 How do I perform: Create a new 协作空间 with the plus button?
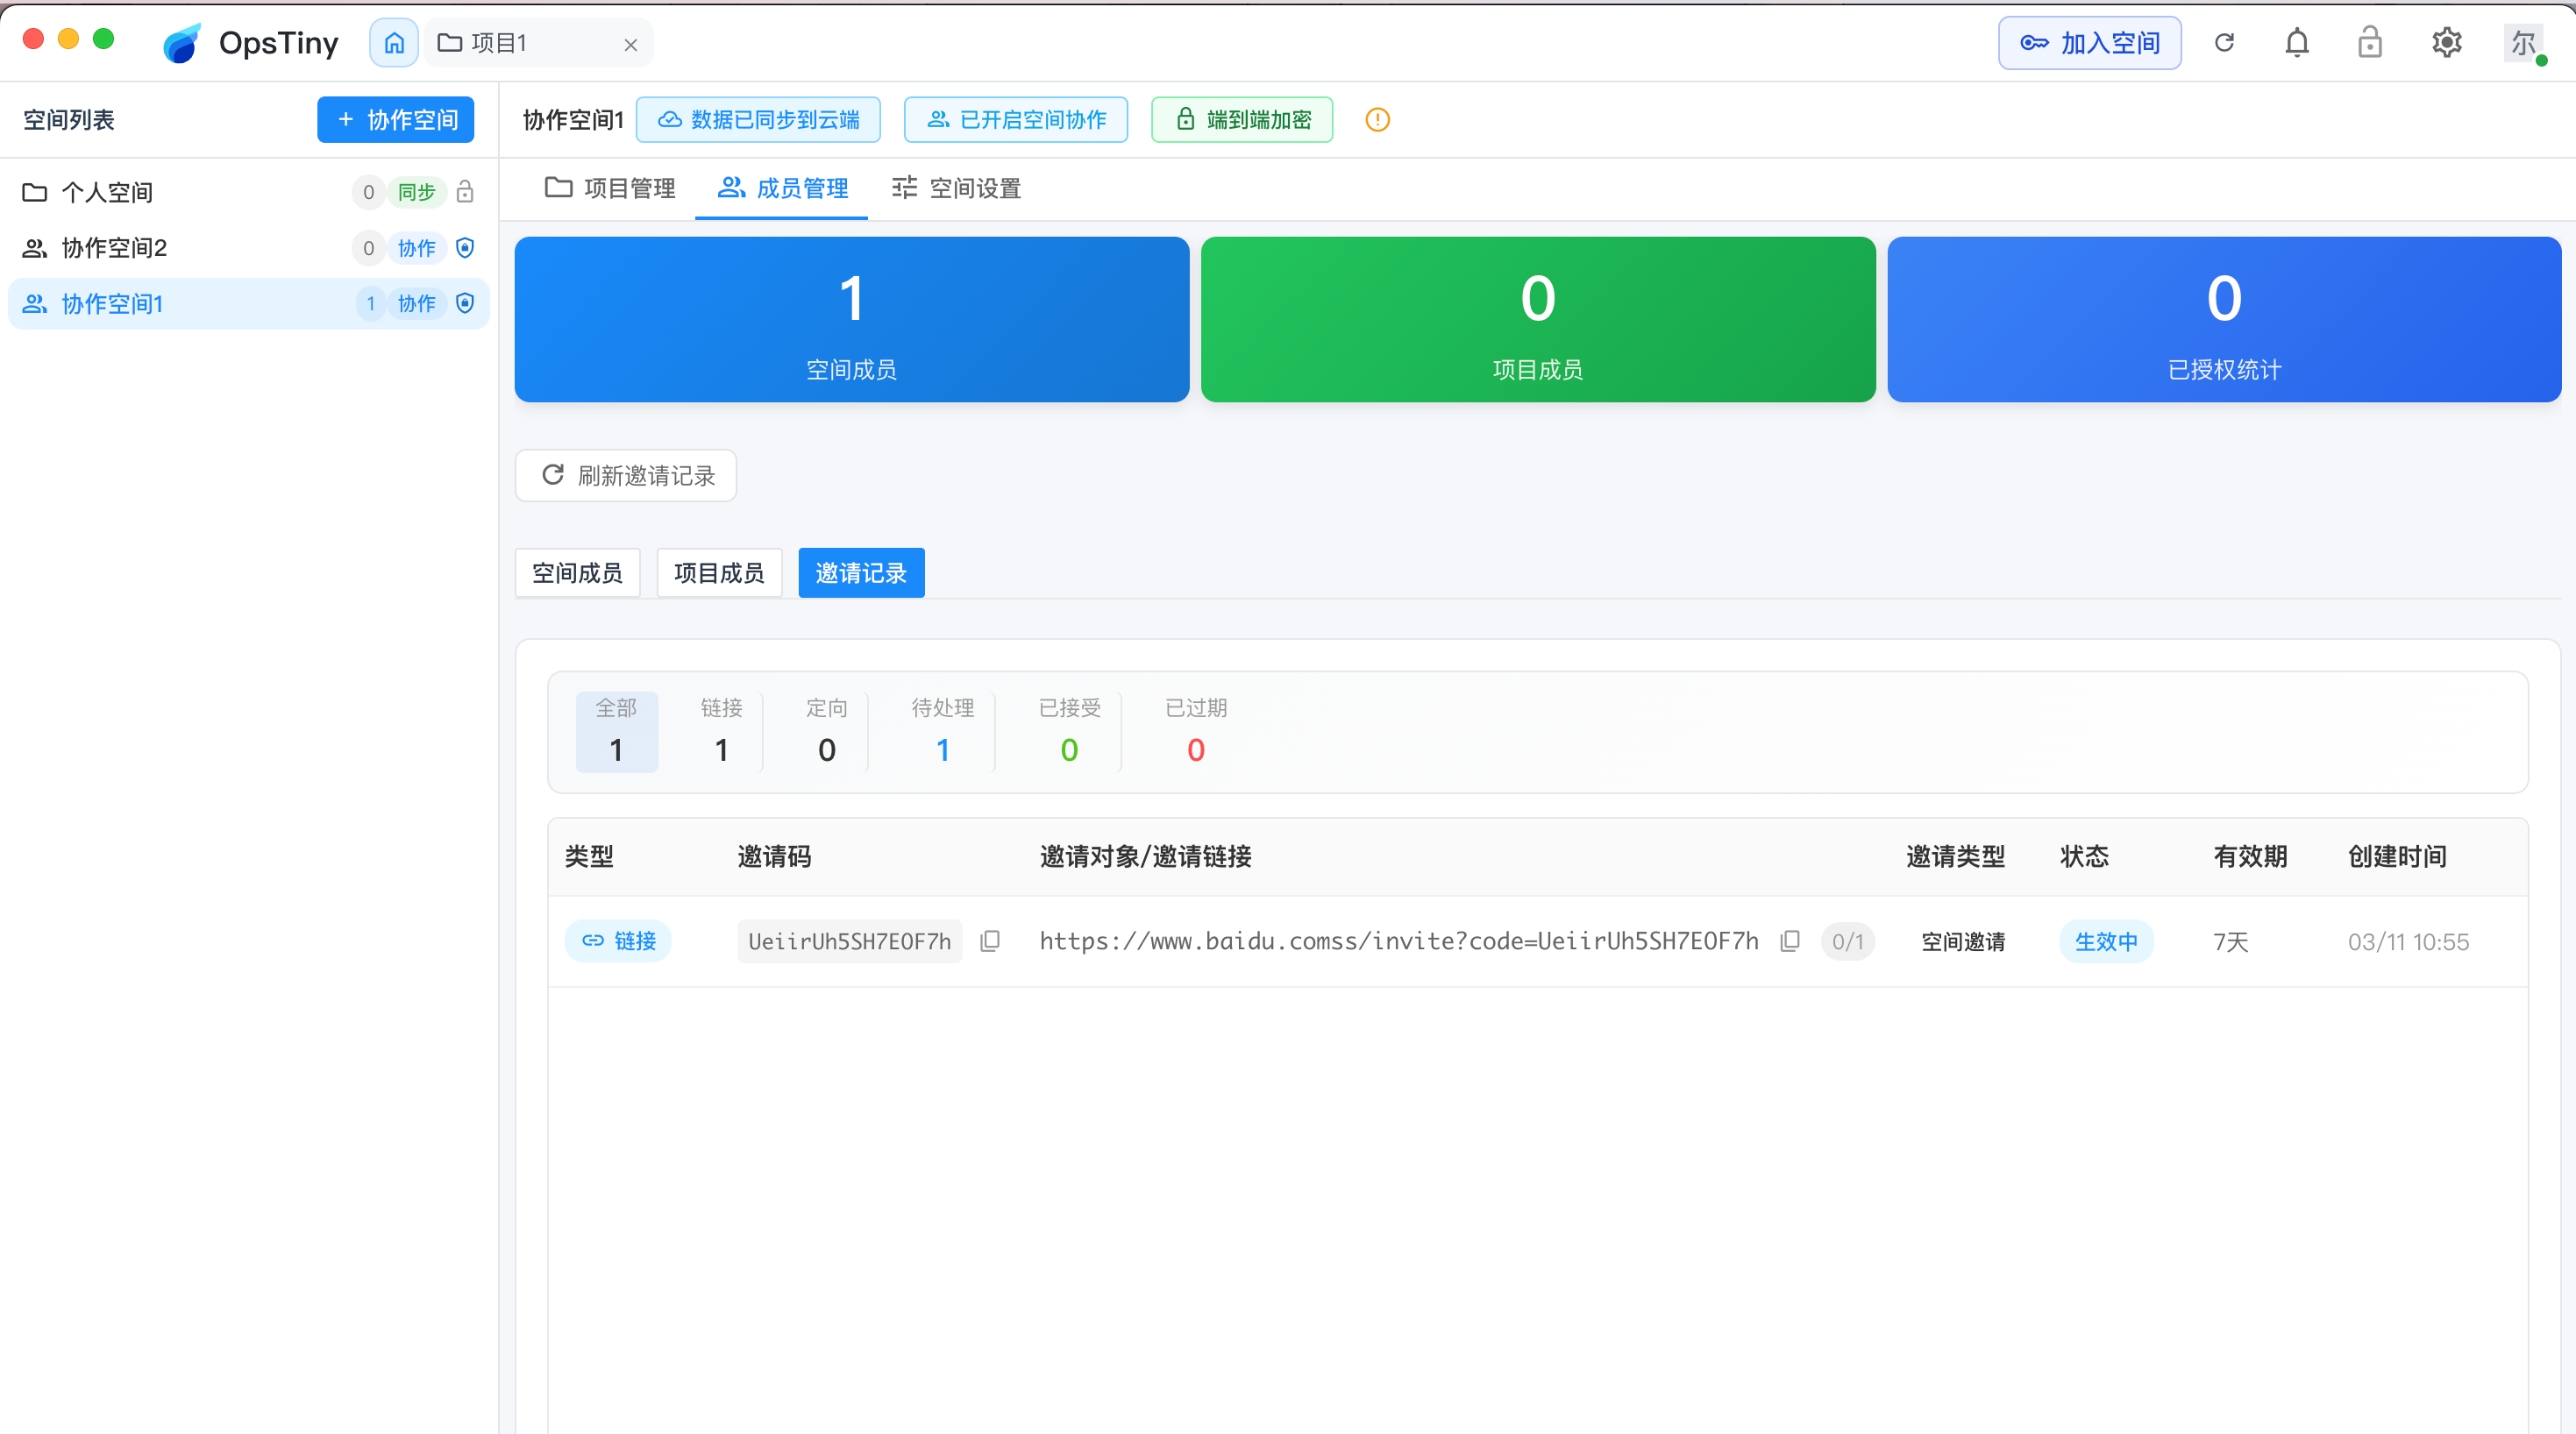click(396, 120)
